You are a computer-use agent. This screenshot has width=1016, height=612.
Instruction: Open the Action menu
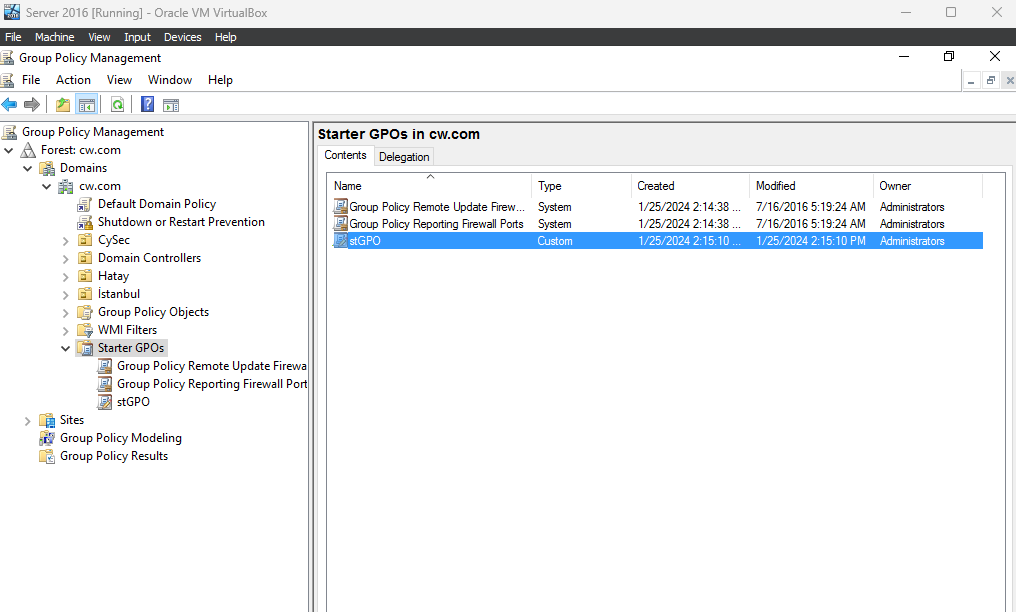(73, 80)
